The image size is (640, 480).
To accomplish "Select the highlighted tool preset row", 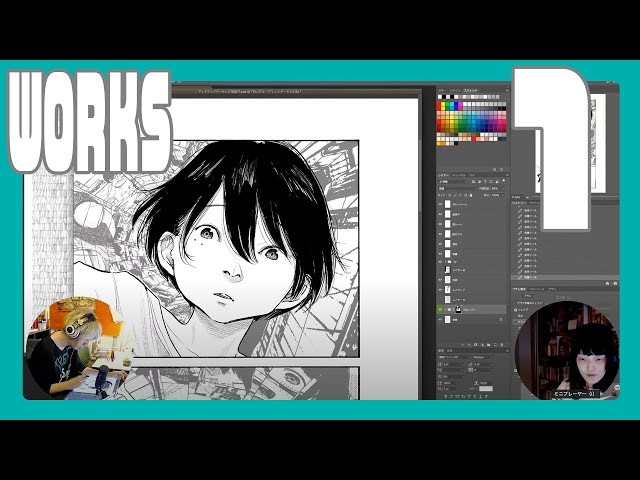I will click(x=565, y=277).
